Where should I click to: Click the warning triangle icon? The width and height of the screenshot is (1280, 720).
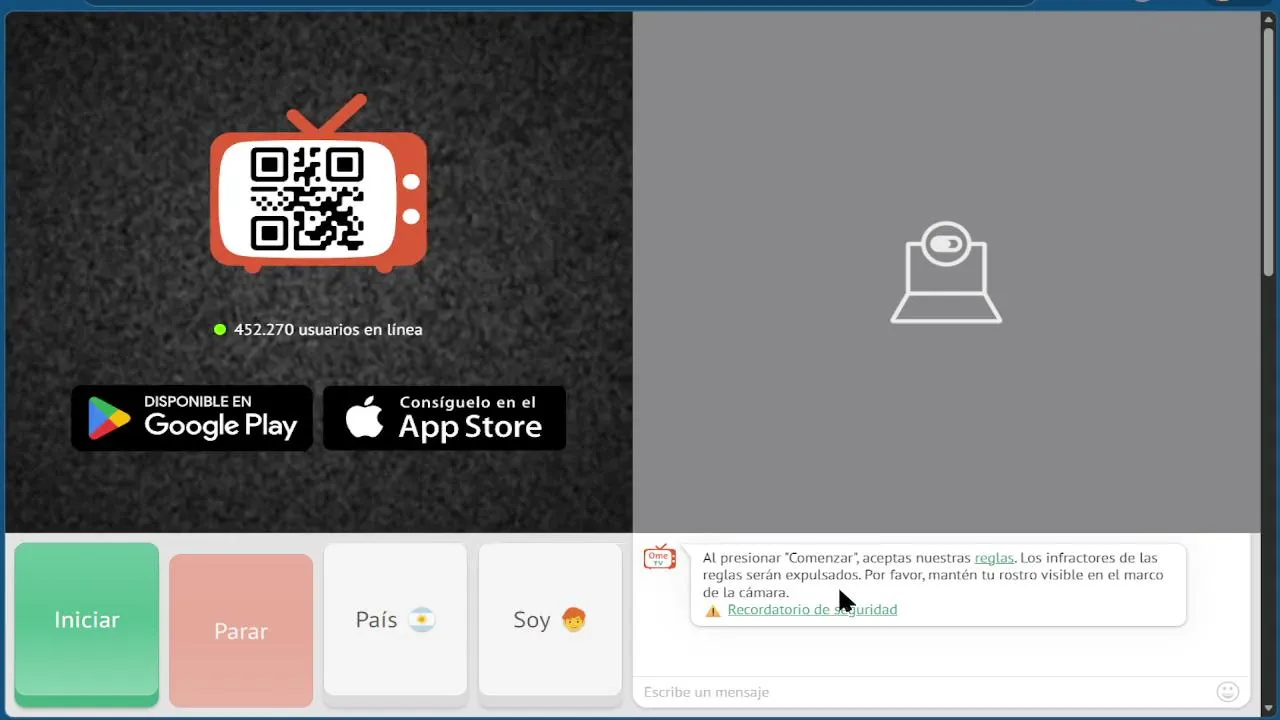click(x=713, y=610)
